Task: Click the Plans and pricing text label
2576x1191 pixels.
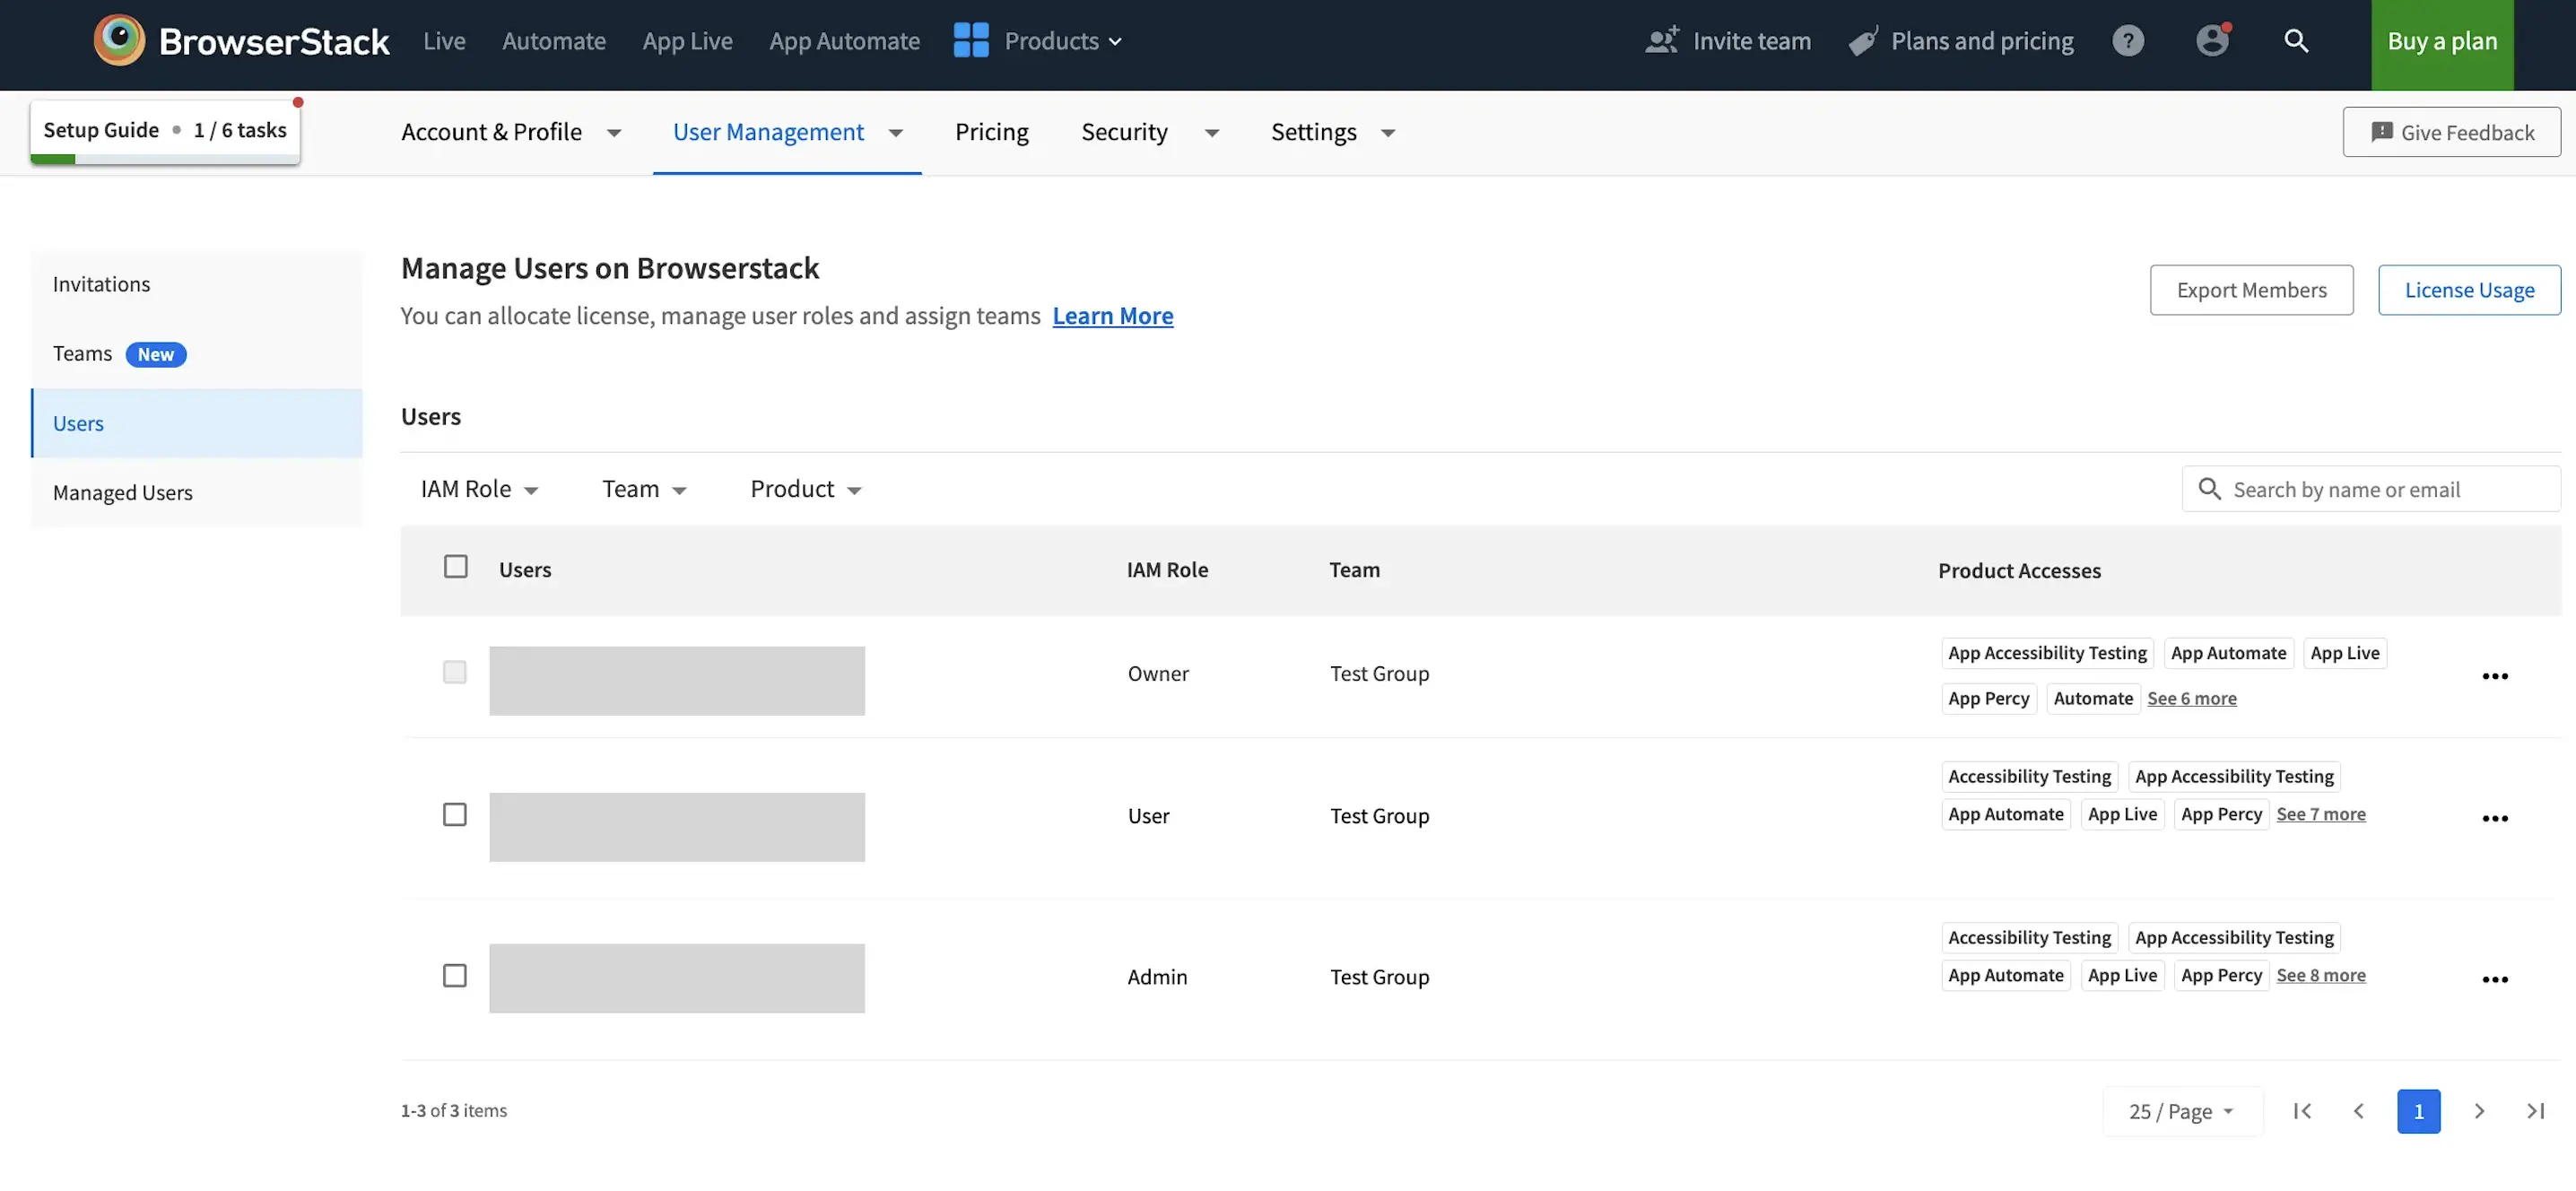Action: 1982,41
